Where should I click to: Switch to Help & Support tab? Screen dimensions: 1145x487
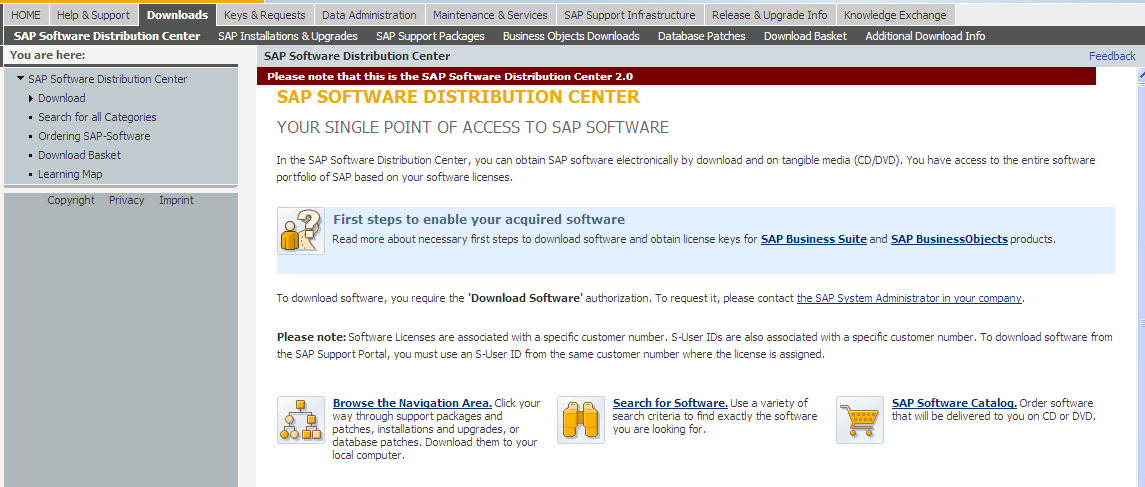[x=93, y=15]
